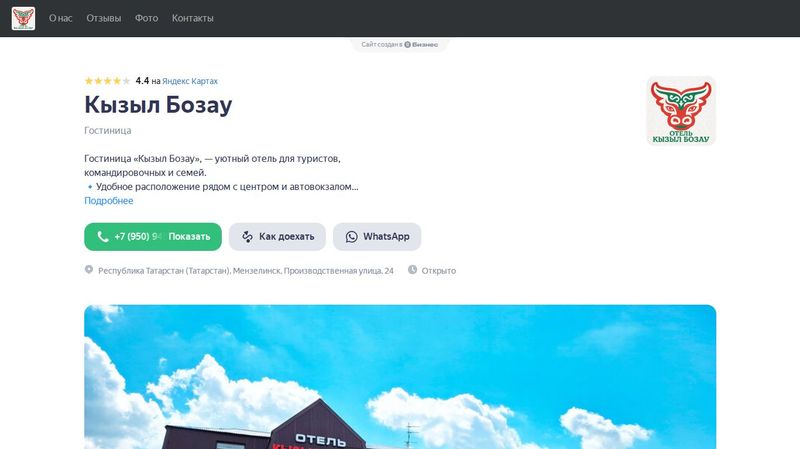The width and height of the screenshot is (800, 449).
Task: Open the Яндекс Картах rating link
Action: [x=190, y=81]
